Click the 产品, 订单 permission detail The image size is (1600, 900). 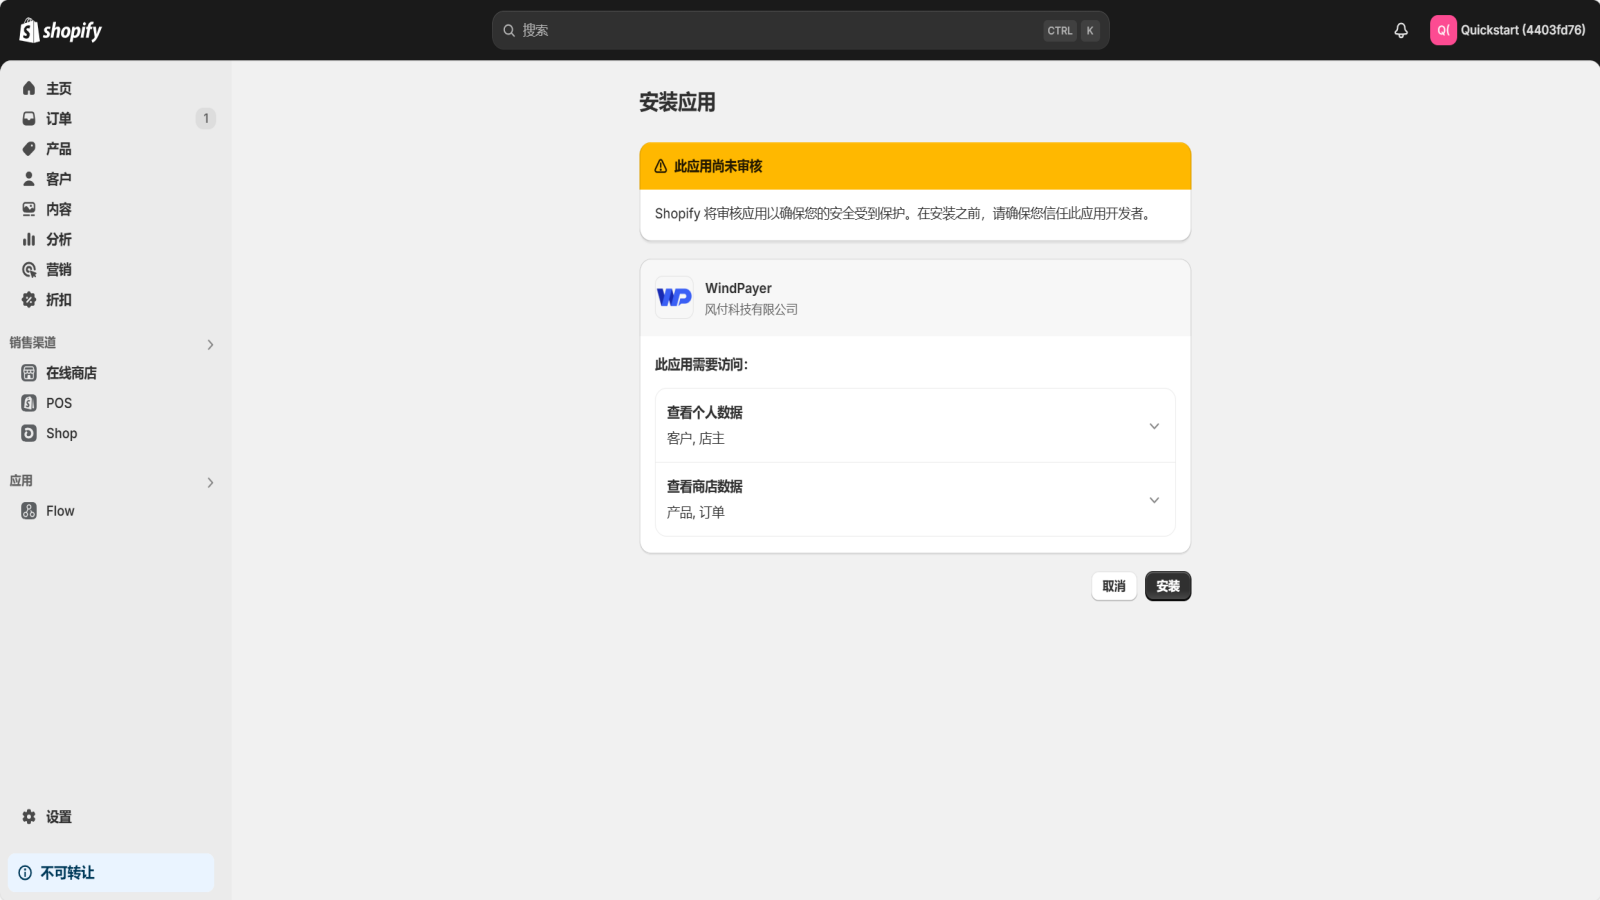[696, 512]
